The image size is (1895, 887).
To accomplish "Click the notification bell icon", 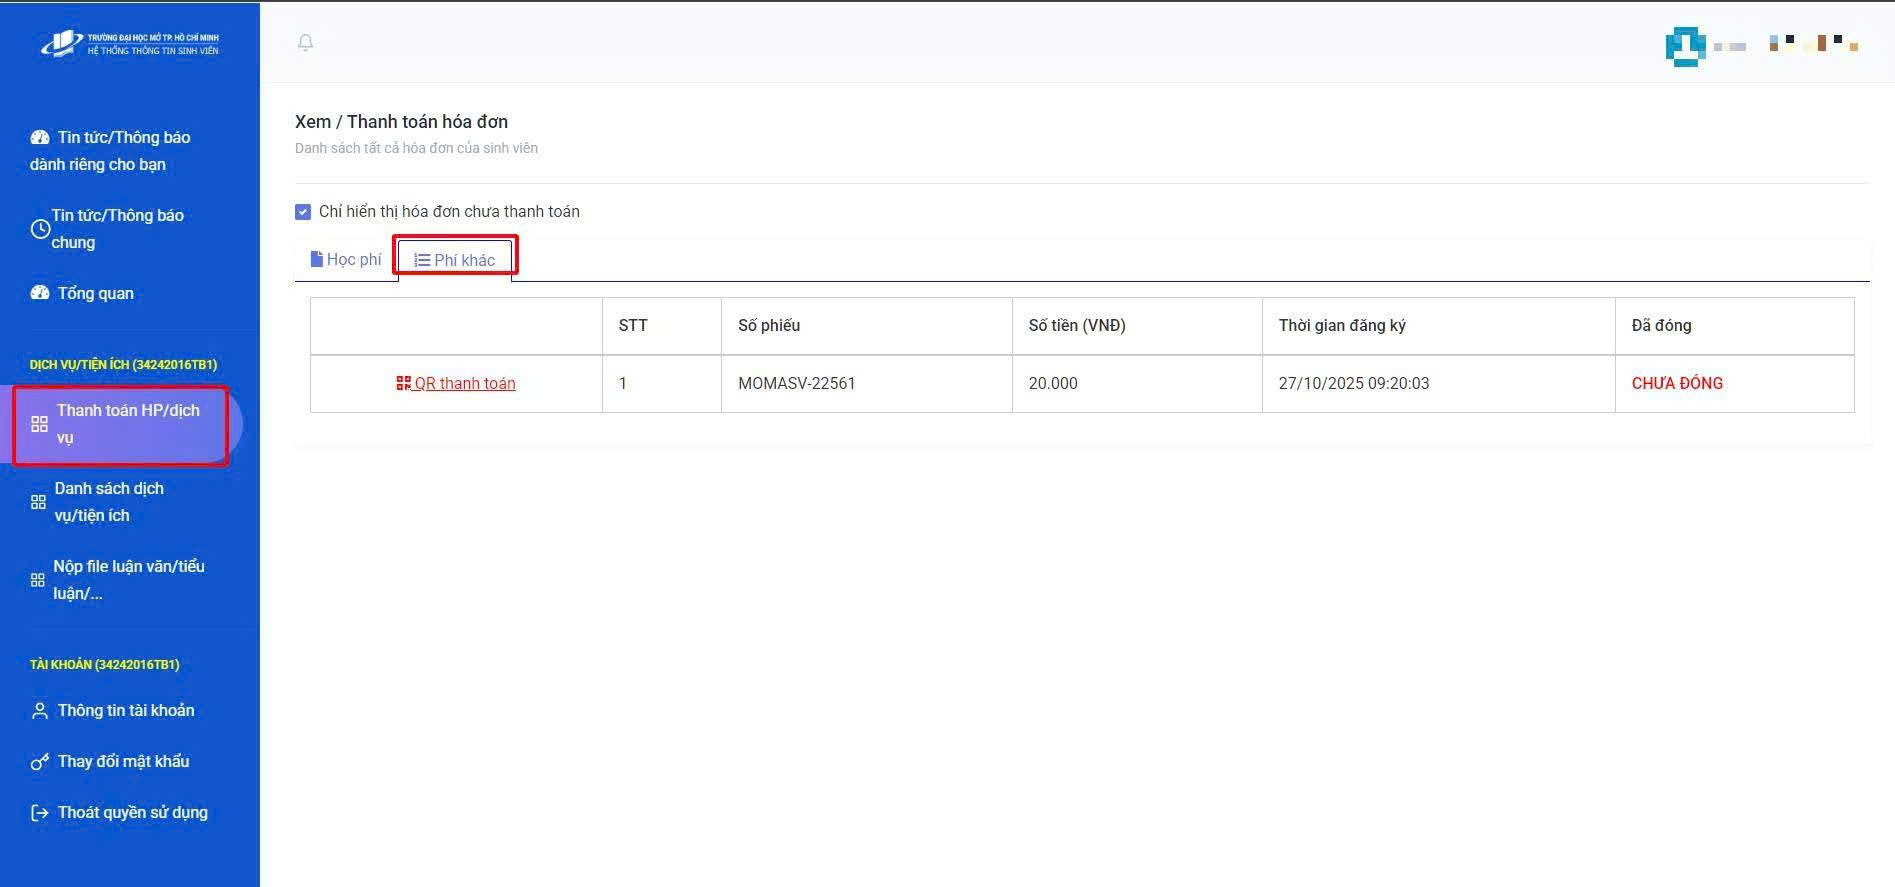I will tap(306, 42).
